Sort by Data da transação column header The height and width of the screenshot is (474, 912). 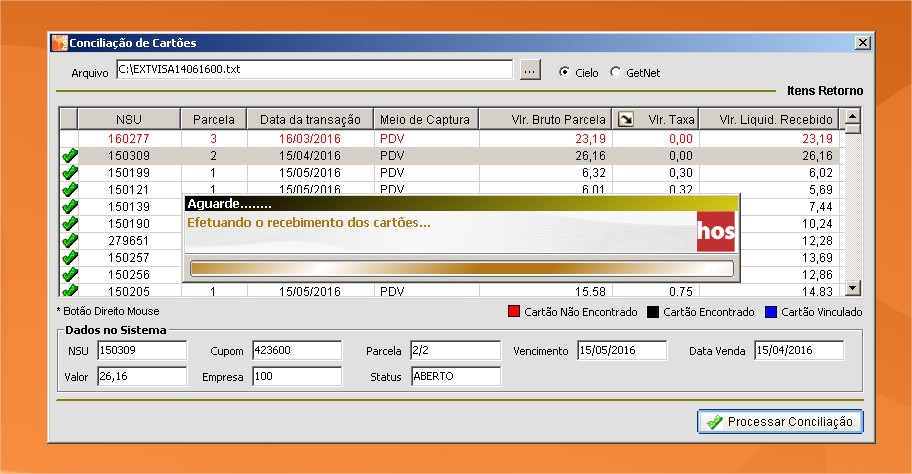click(309, 120)
